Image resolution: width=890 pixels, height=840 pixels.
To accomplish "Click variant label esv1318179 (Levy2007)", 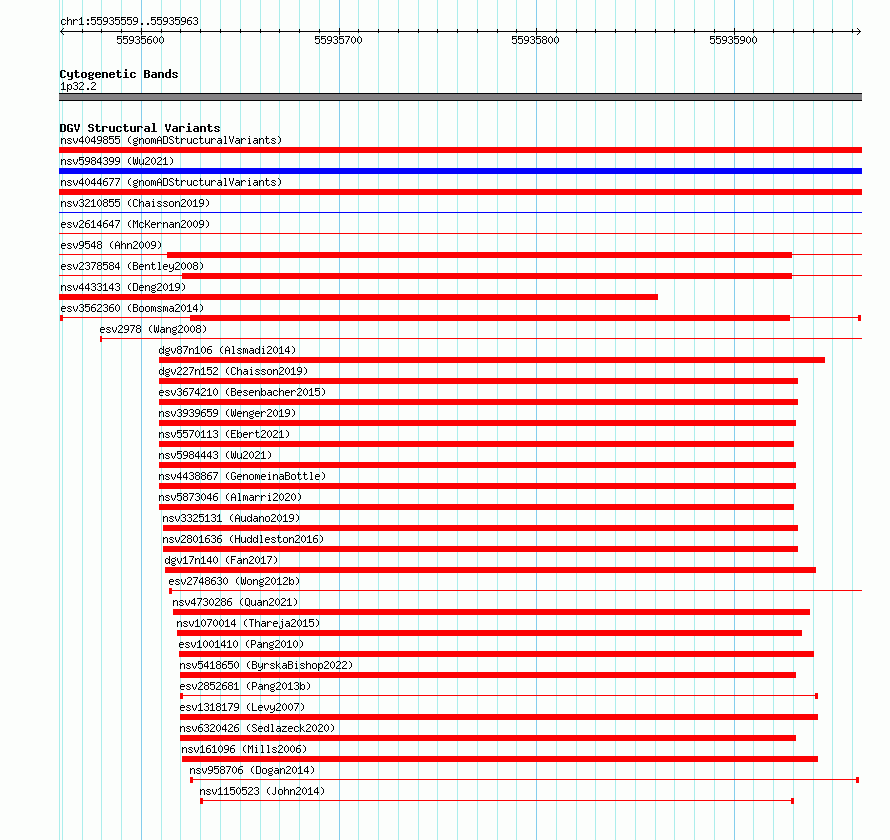I will tap(242, 707).
